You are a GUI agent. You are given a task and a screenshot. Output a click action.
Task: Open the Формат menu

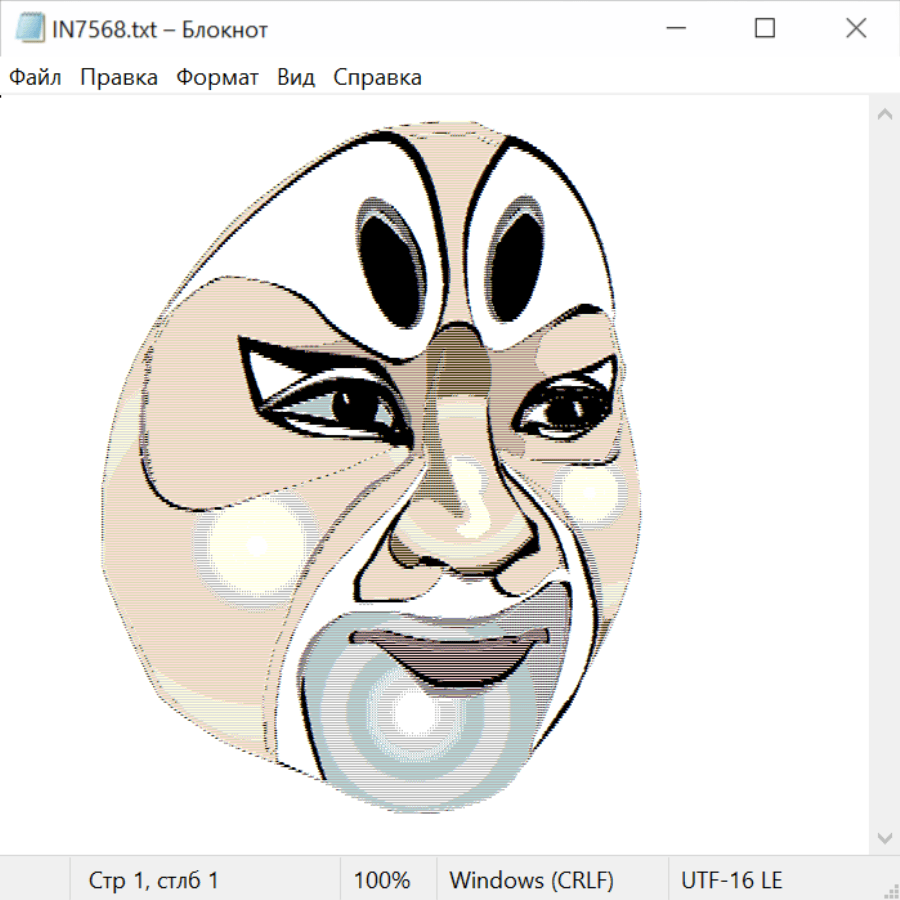click(217, 77)
